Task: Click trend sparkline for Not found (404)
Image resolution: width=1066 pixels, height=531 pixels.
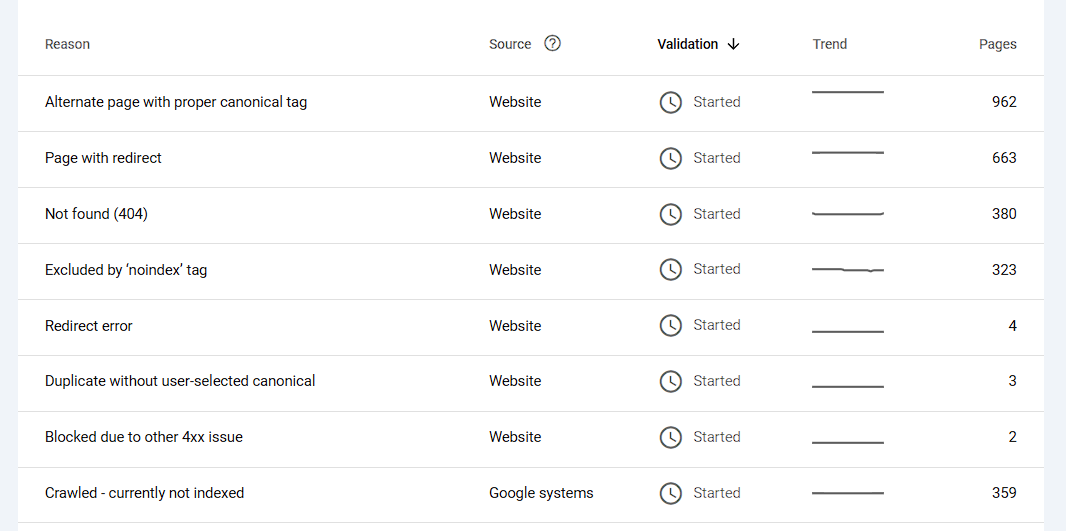Action: click(848, 214)
